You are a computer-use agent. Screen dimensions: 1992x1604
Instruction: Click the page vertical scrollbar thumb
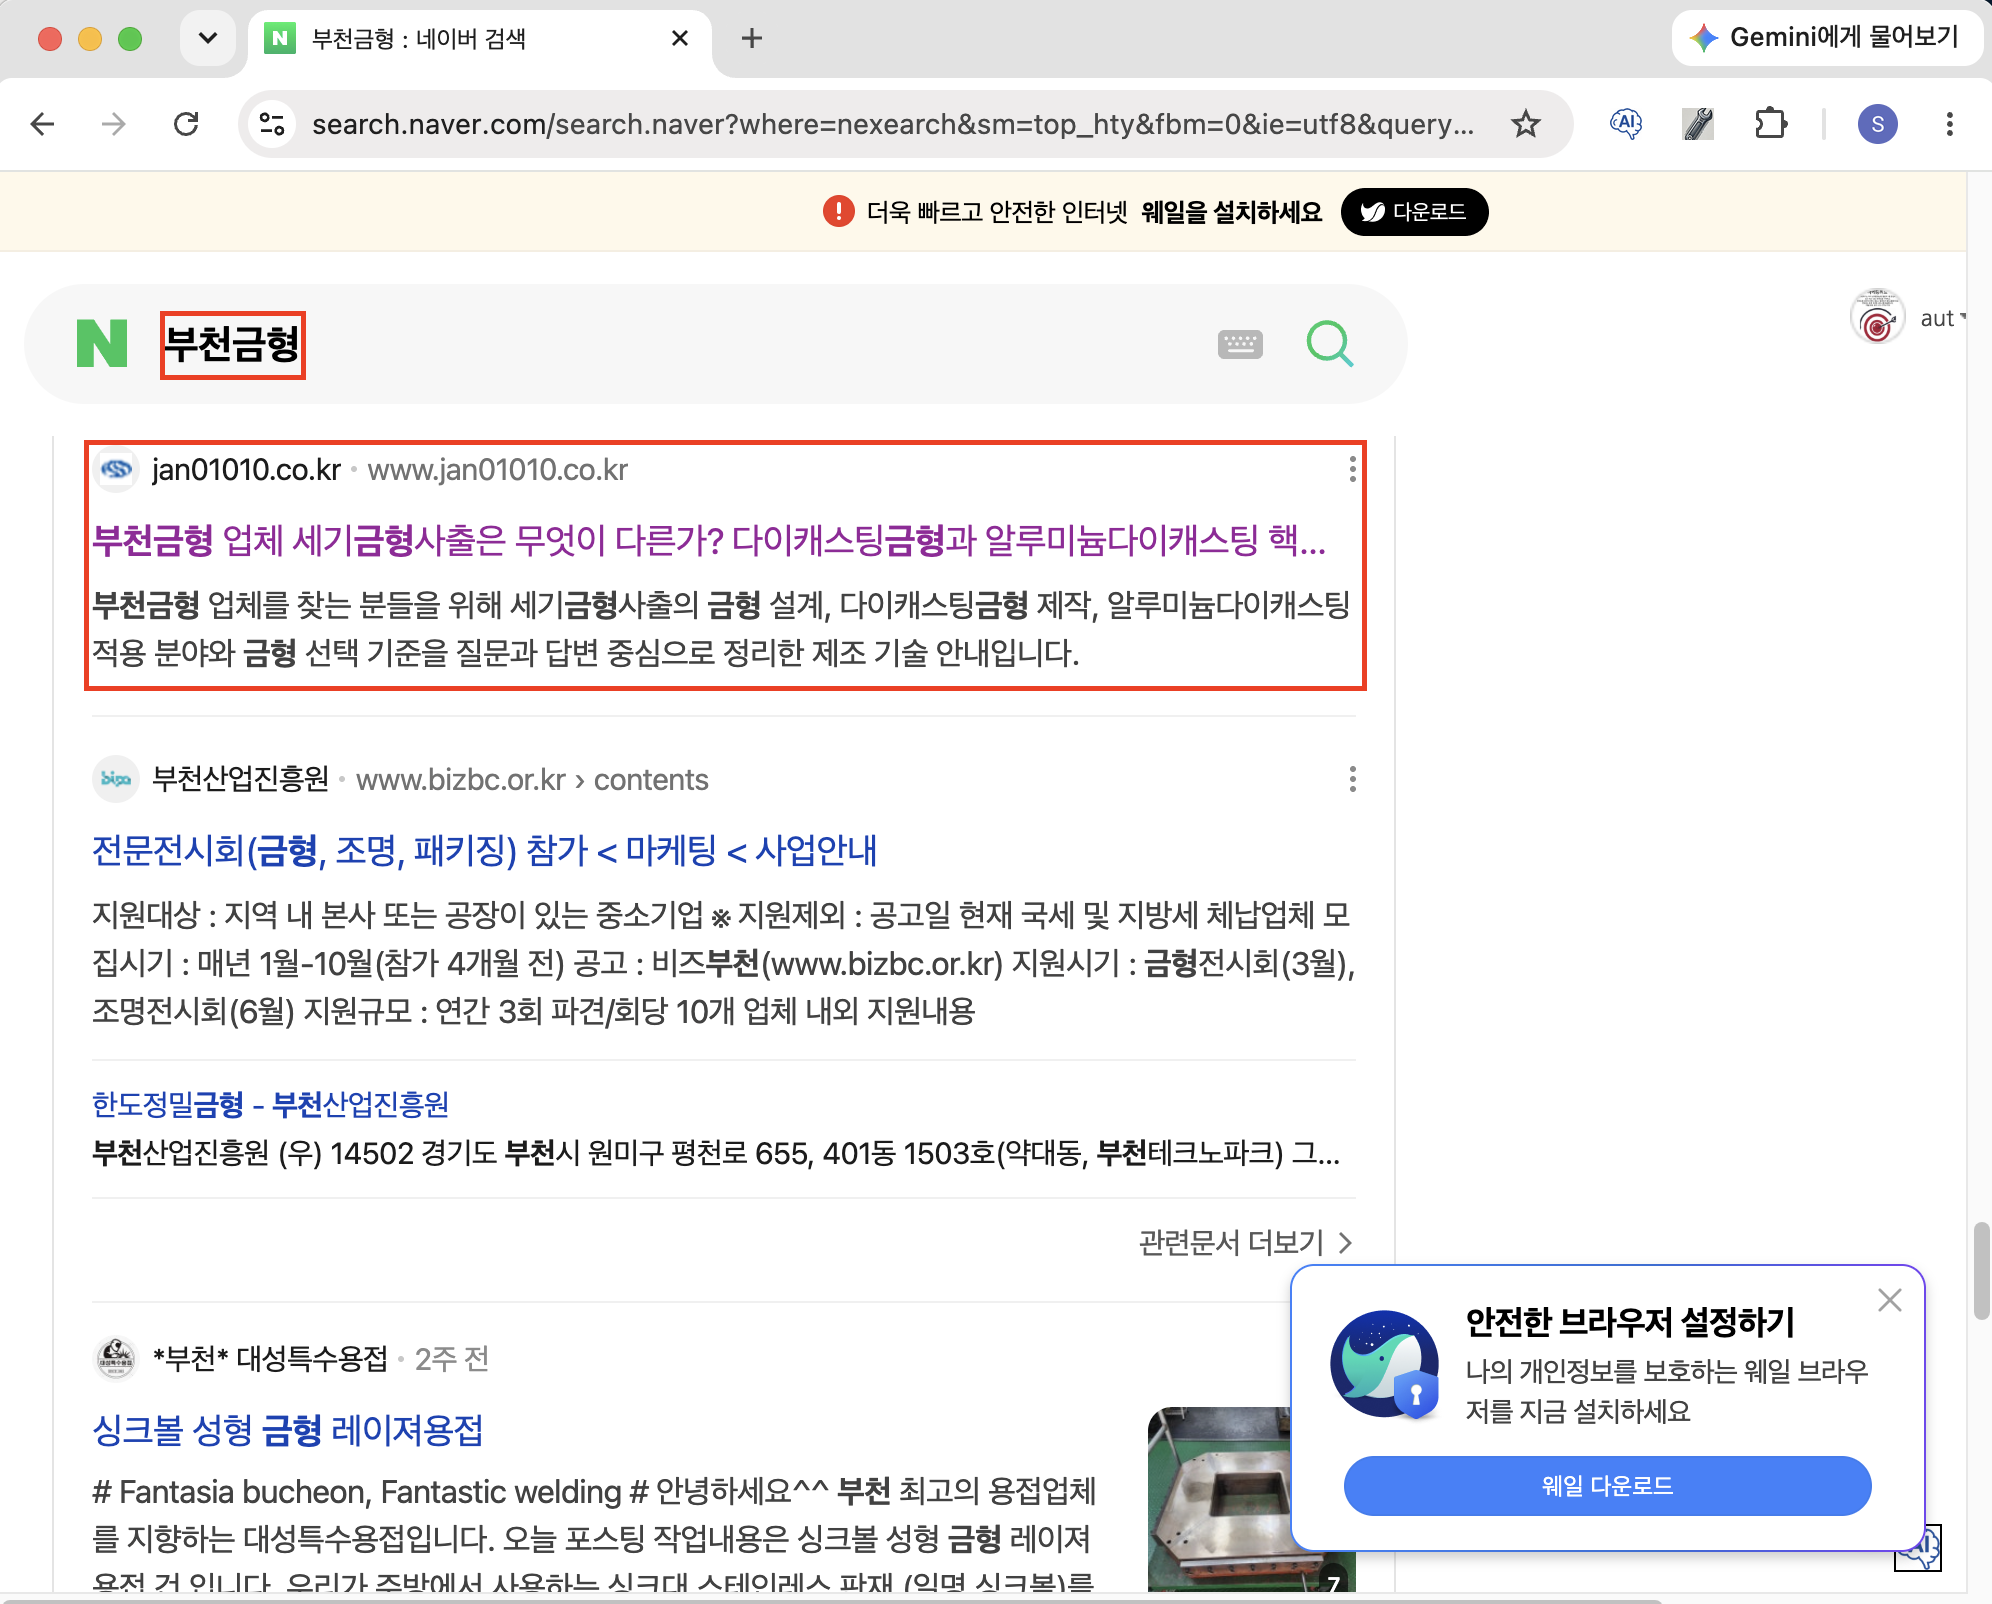(x=1981, y=1270)
